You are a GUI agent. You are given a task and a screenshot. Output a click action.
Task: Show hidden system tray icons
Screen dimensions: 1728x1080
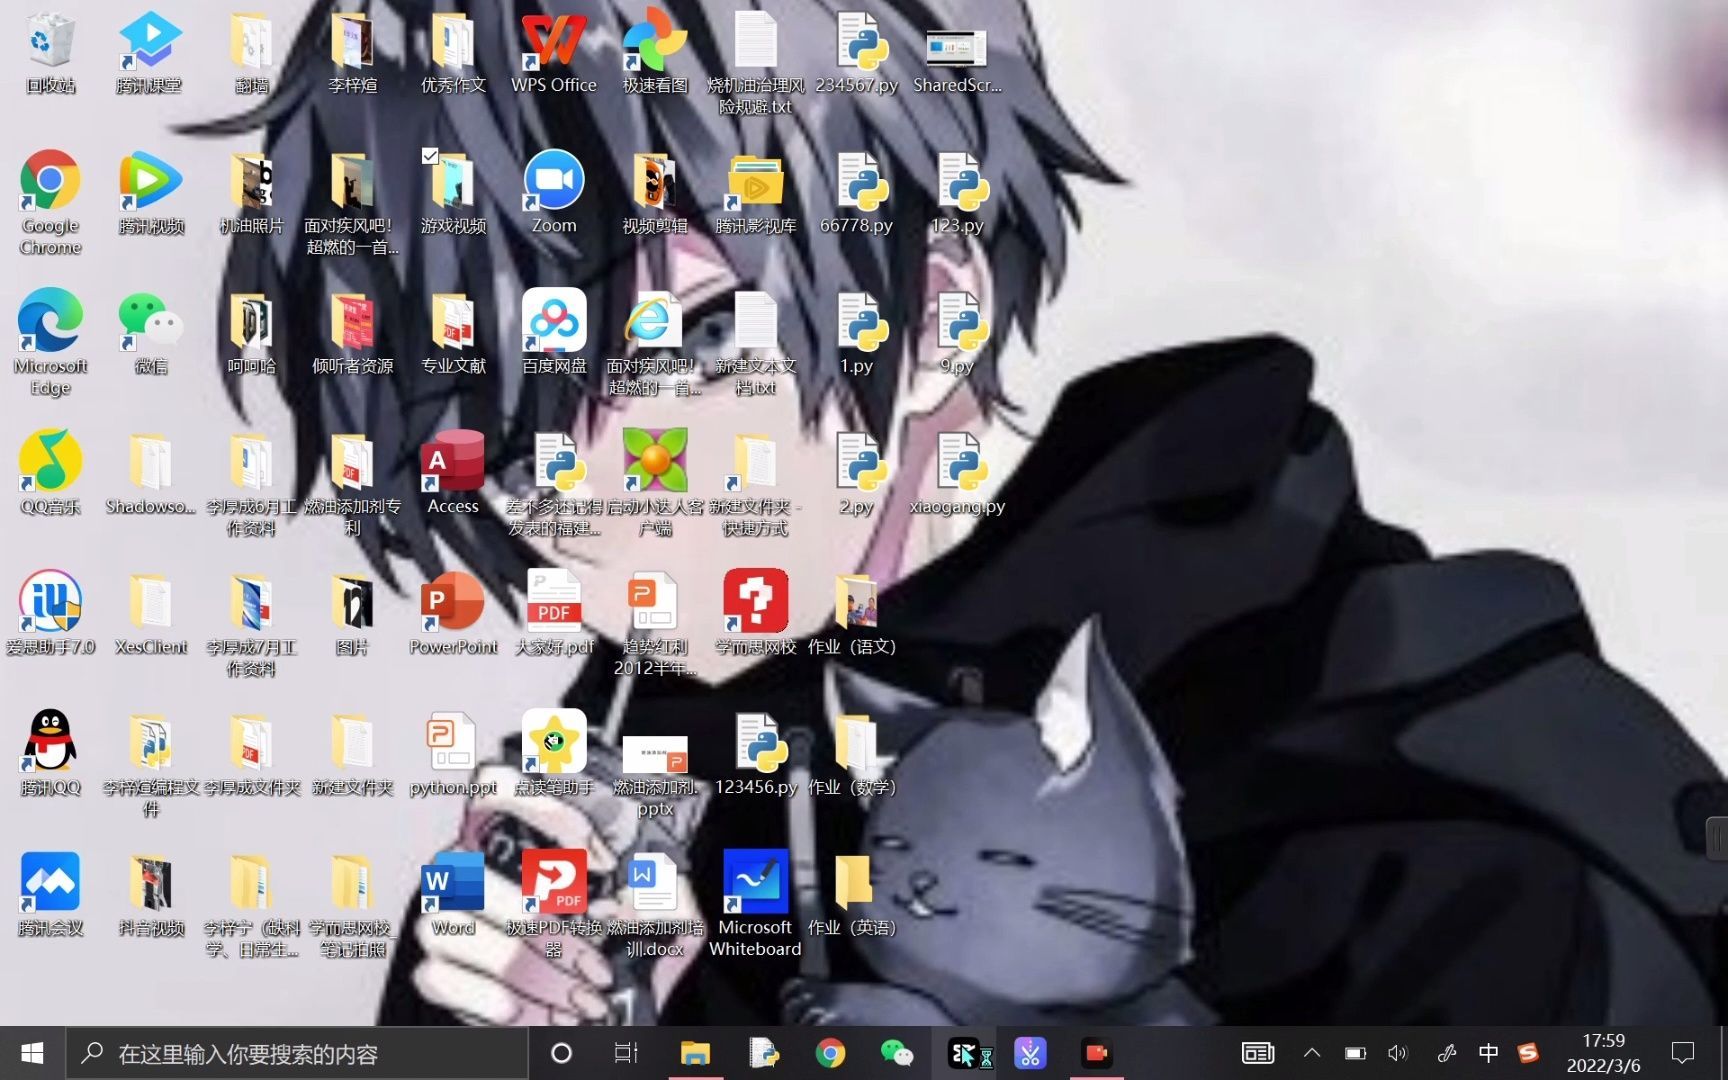pyautogui.click(x=1312, y=1053)
